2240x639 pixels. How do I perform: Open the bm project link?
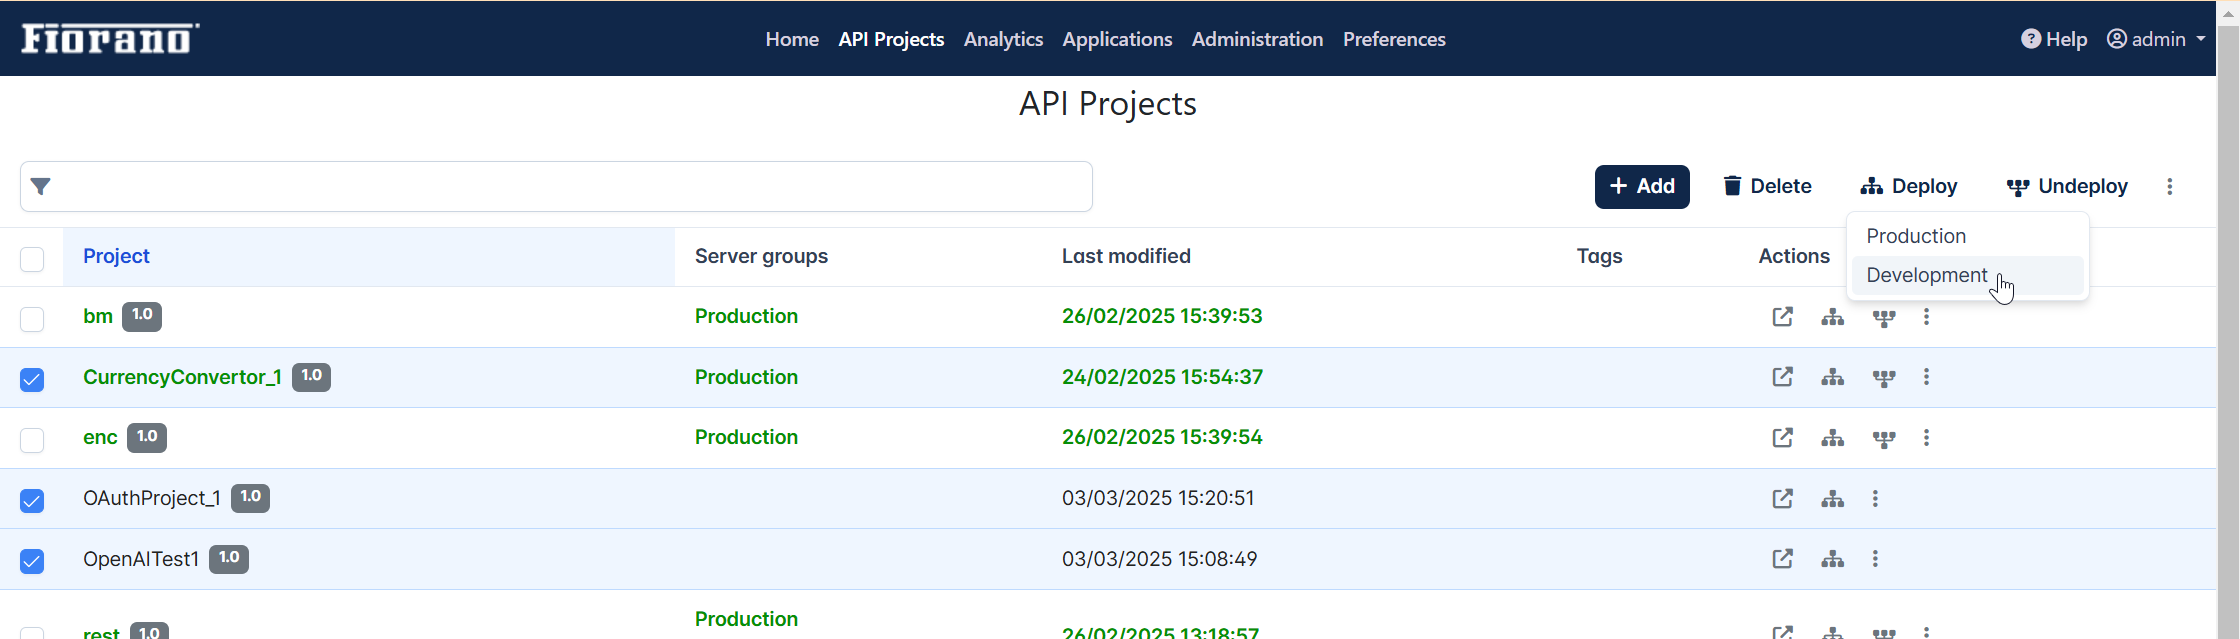point(98,316)
